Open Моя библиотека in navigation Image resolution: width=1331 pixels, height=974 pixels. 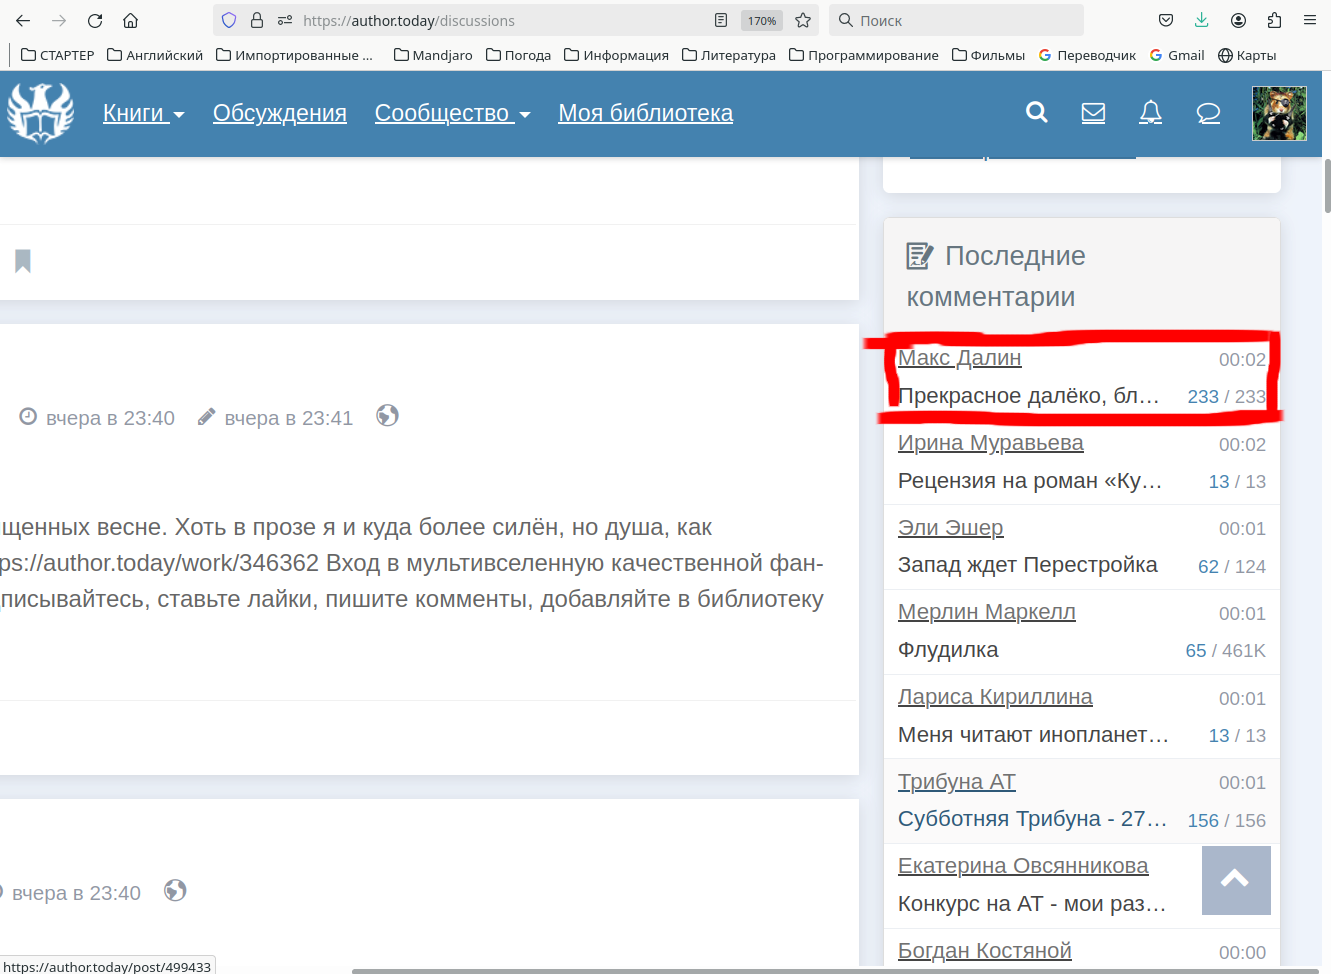coord(645,114)
